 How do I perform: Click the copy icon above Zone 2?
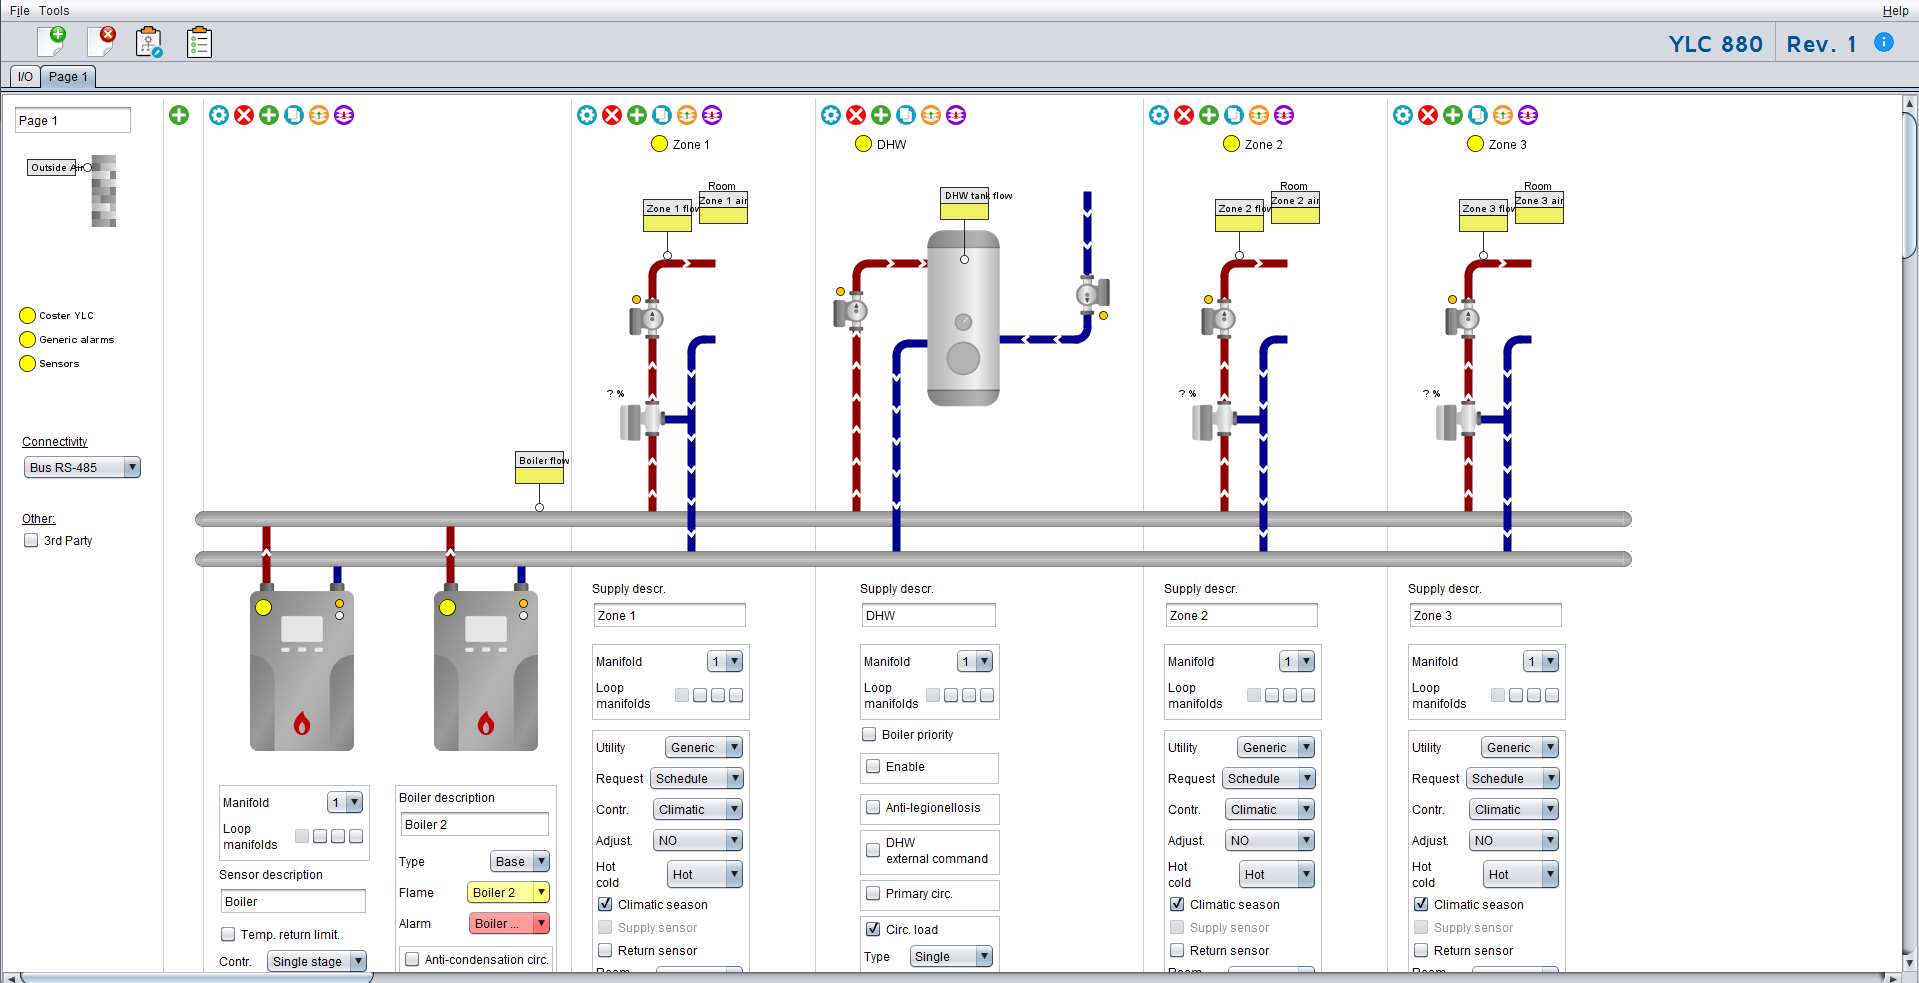click(1234, 115)
